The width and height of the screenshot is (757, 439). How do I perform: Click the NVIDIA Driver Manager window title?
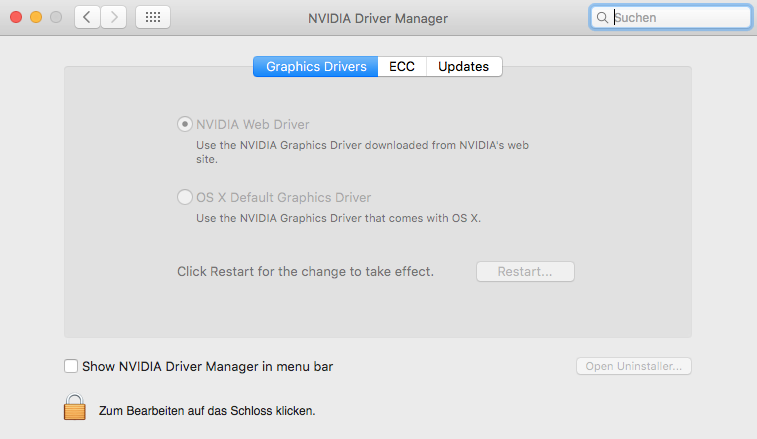coord(378,18)
